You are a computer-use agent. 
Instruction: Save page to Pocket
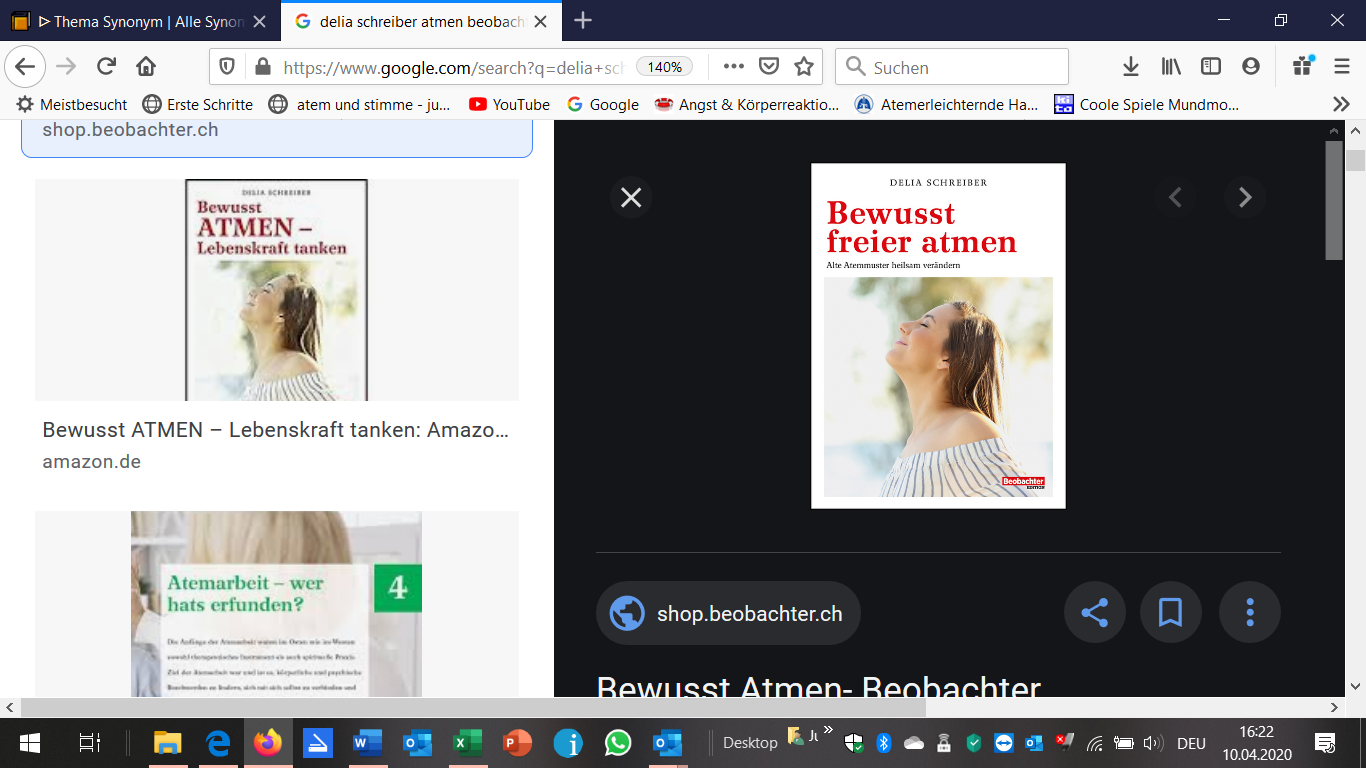tap(768, 67)
